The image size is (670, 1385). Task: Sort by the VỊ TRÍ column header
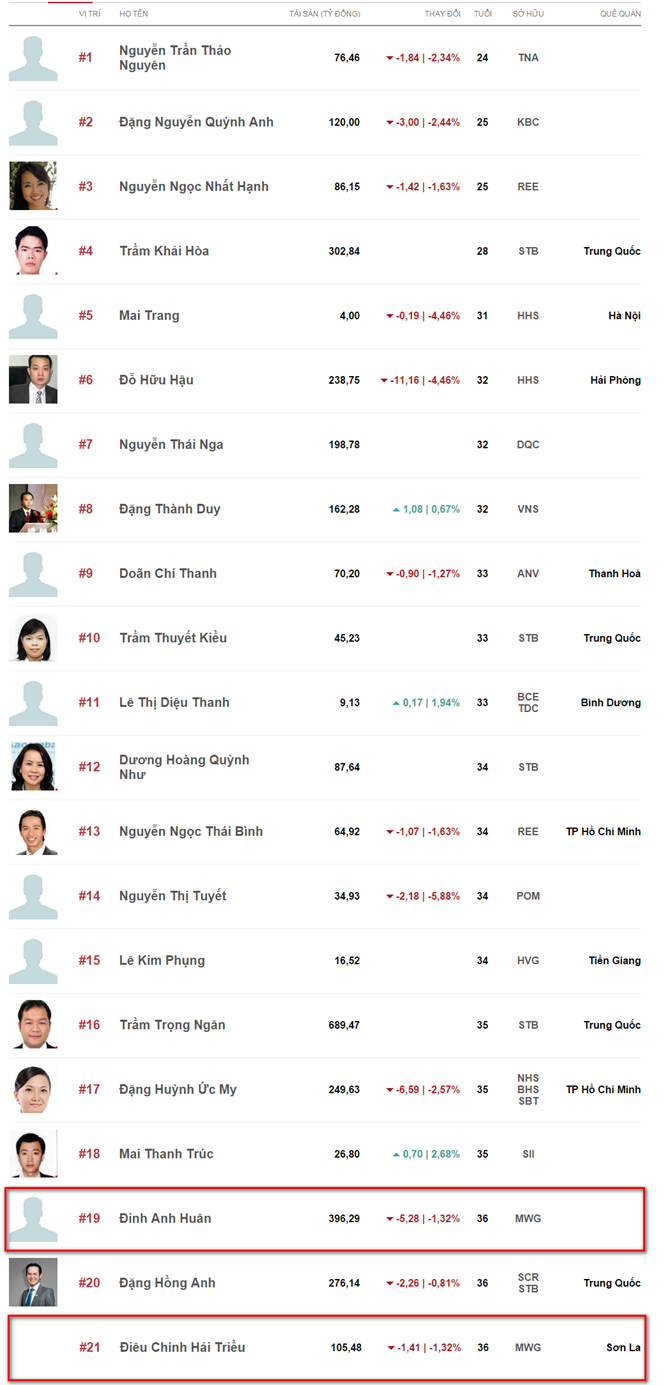tap(88, 14)
